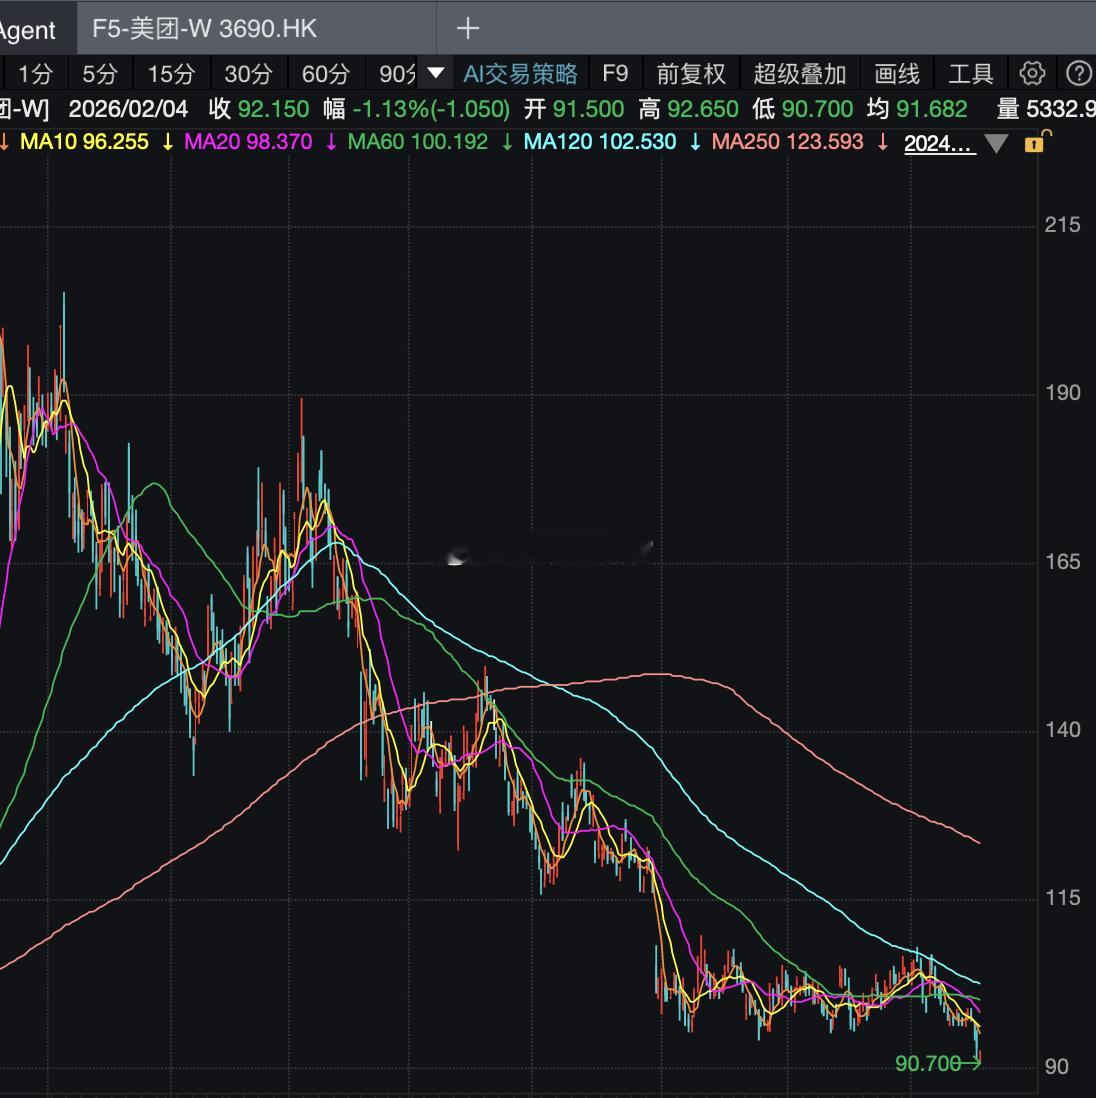Image resolution: width=1096 pixels, height=1098 pixels.
Task: Toggle the orange lock icon
Action: click(1034, 142)
